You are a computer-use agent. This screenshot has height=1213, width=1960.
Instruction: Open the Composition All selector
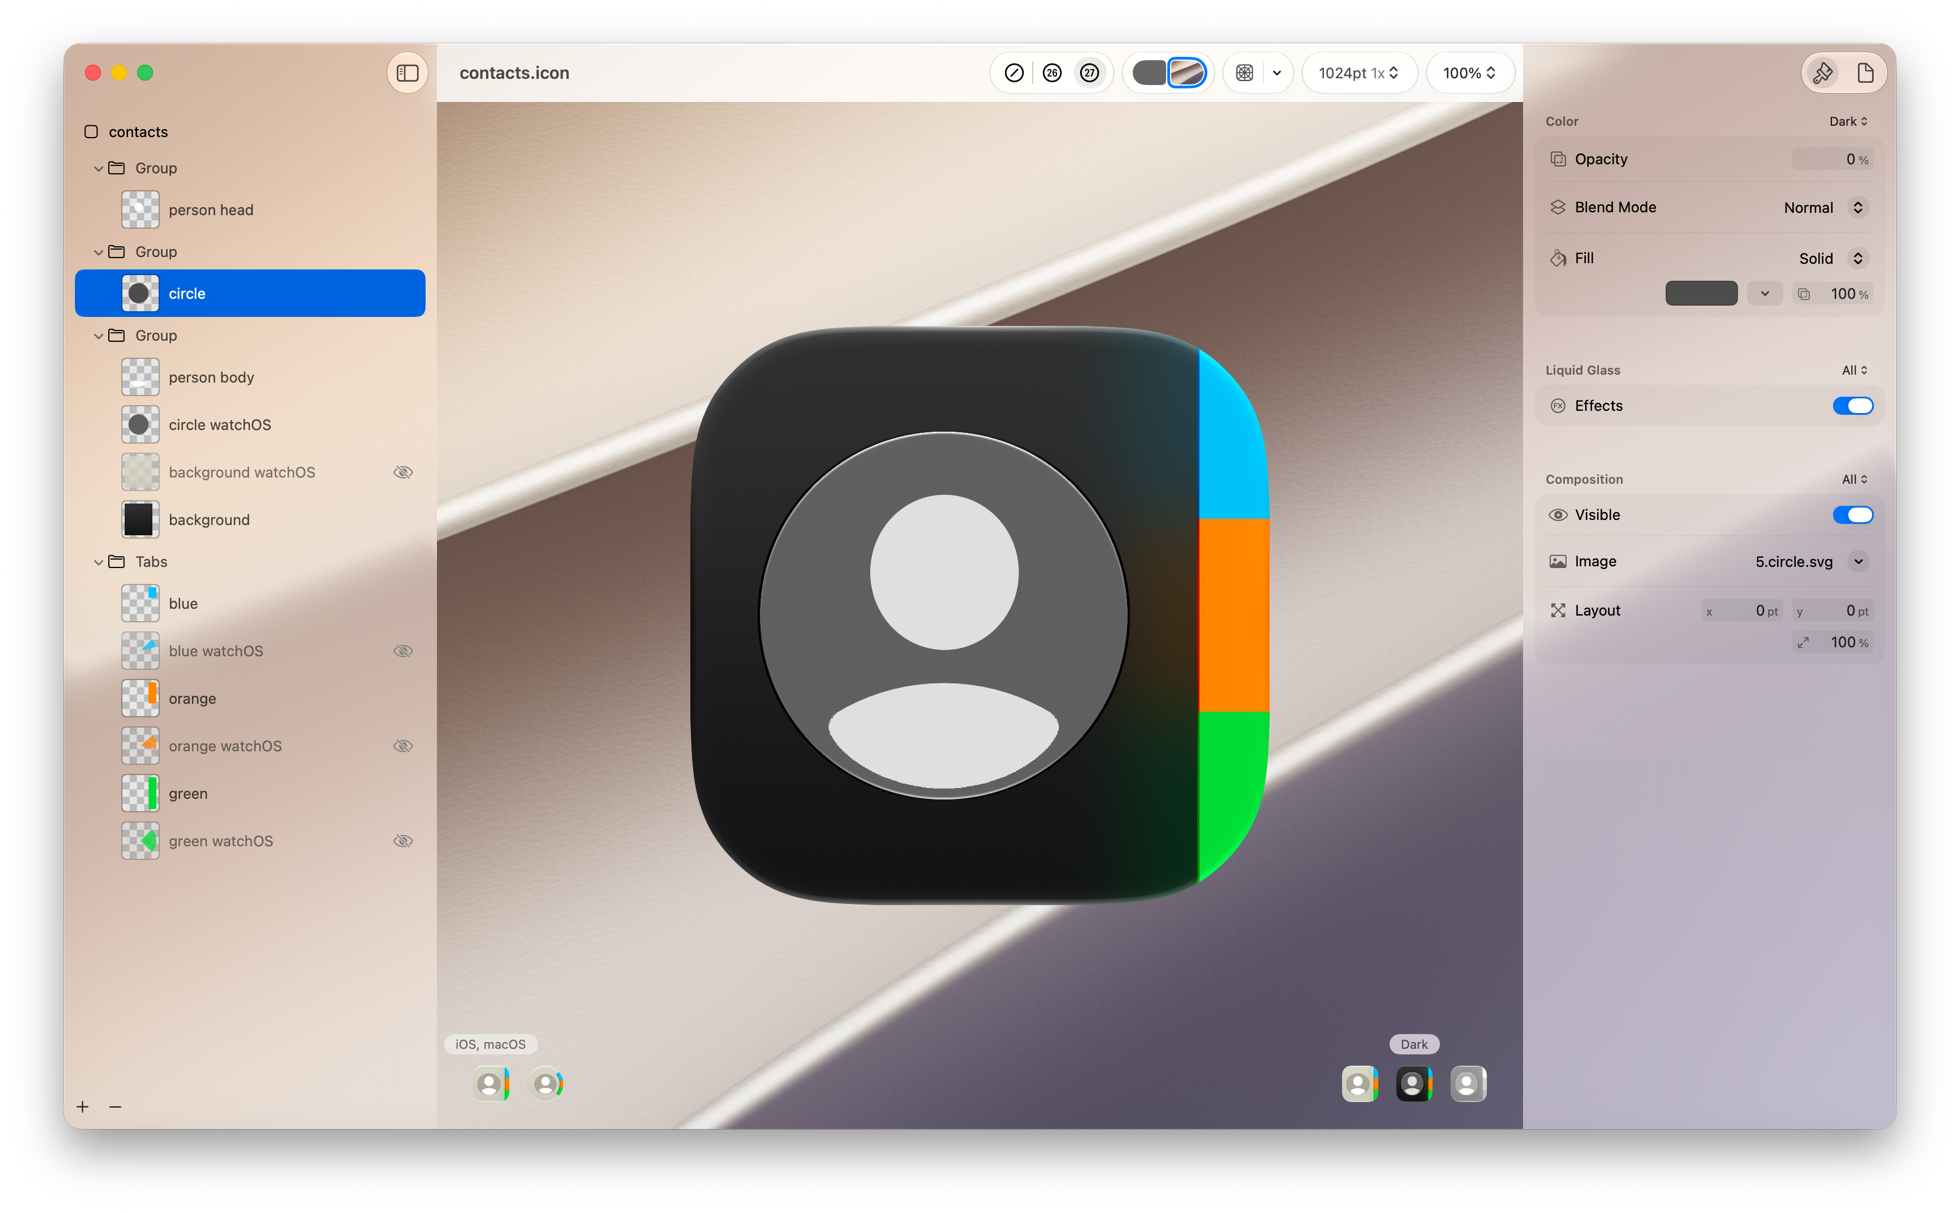1855,479
